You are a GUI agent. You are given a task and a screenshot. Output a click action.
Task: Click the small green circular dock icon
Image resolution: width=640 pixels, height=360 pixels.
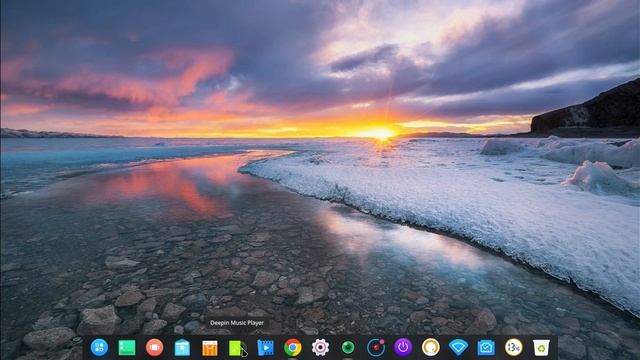pos(348,348)
